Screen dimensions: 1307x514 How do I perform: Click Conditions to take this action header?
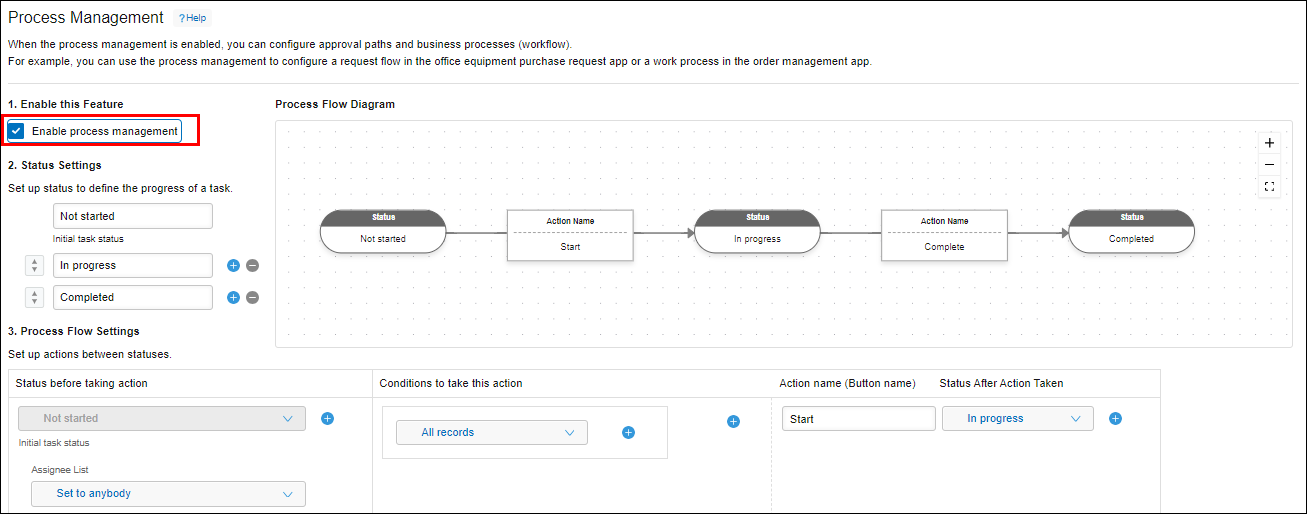point(450,383)
